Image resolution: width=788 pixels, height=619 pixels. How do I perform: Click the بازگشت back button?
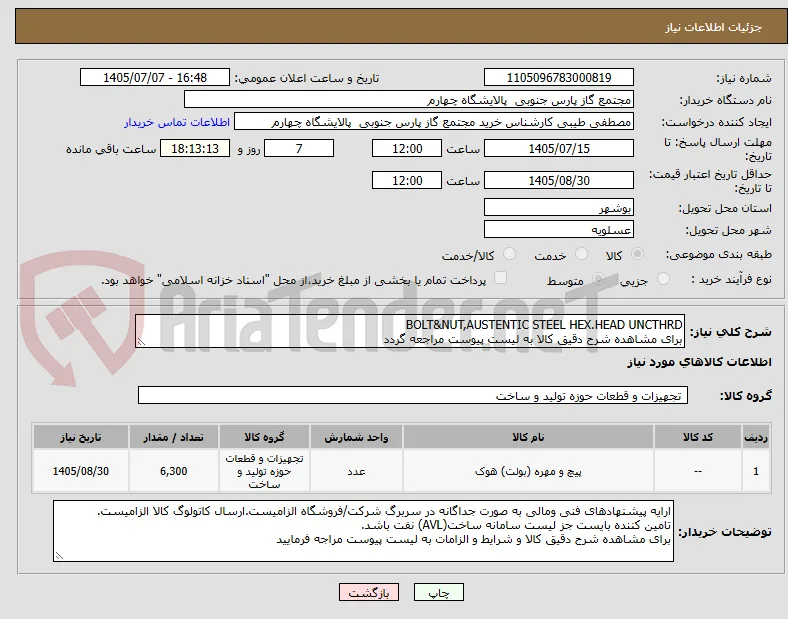(369, 592)
